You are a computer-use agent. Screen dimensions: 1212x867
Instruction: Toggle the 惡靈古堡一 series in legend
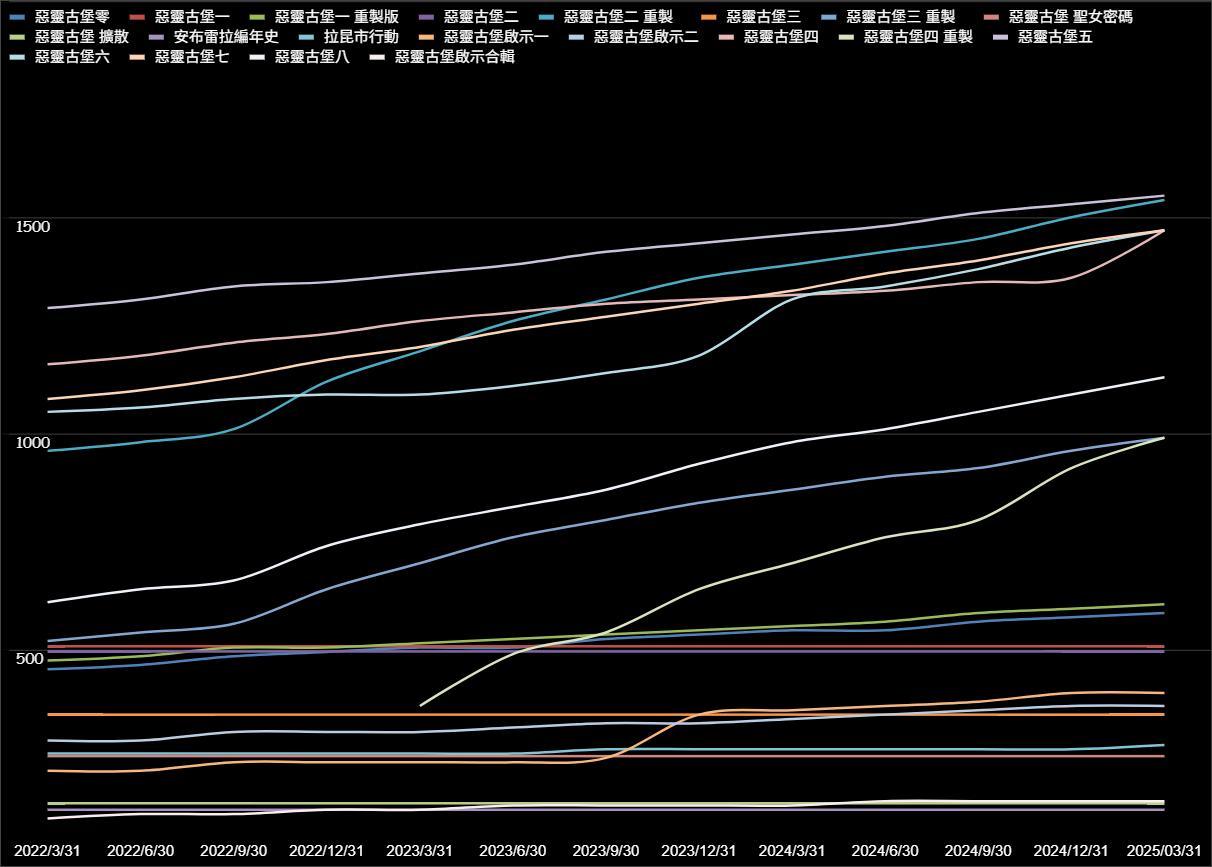pos(180,17)
